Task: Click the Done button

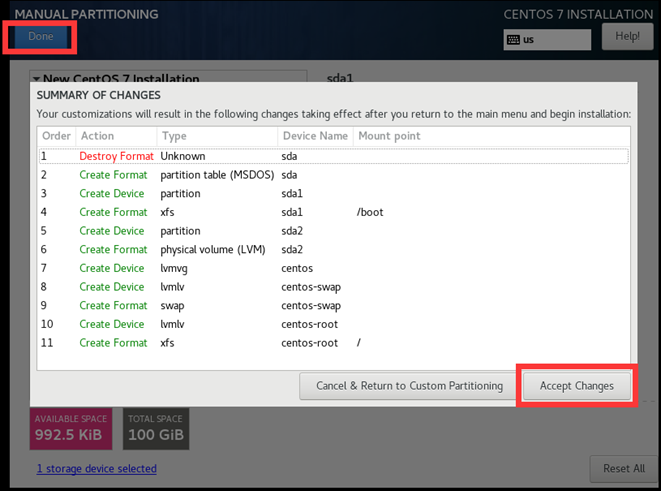Action: (41, 37)
